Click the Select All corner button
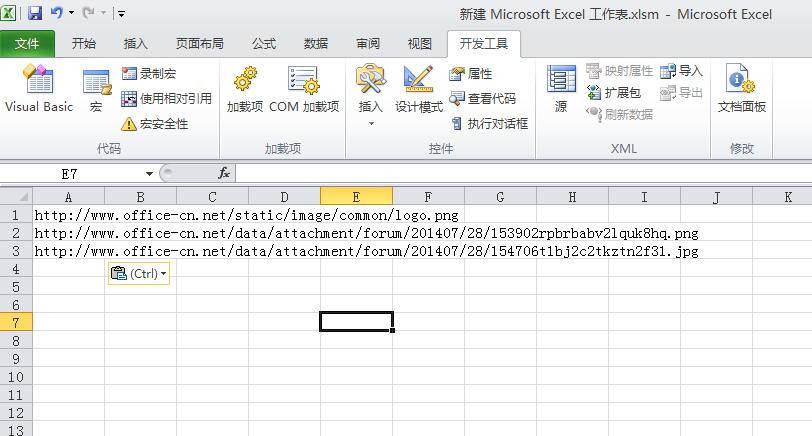The image size is (812, 436). click(x=17, y=197)
